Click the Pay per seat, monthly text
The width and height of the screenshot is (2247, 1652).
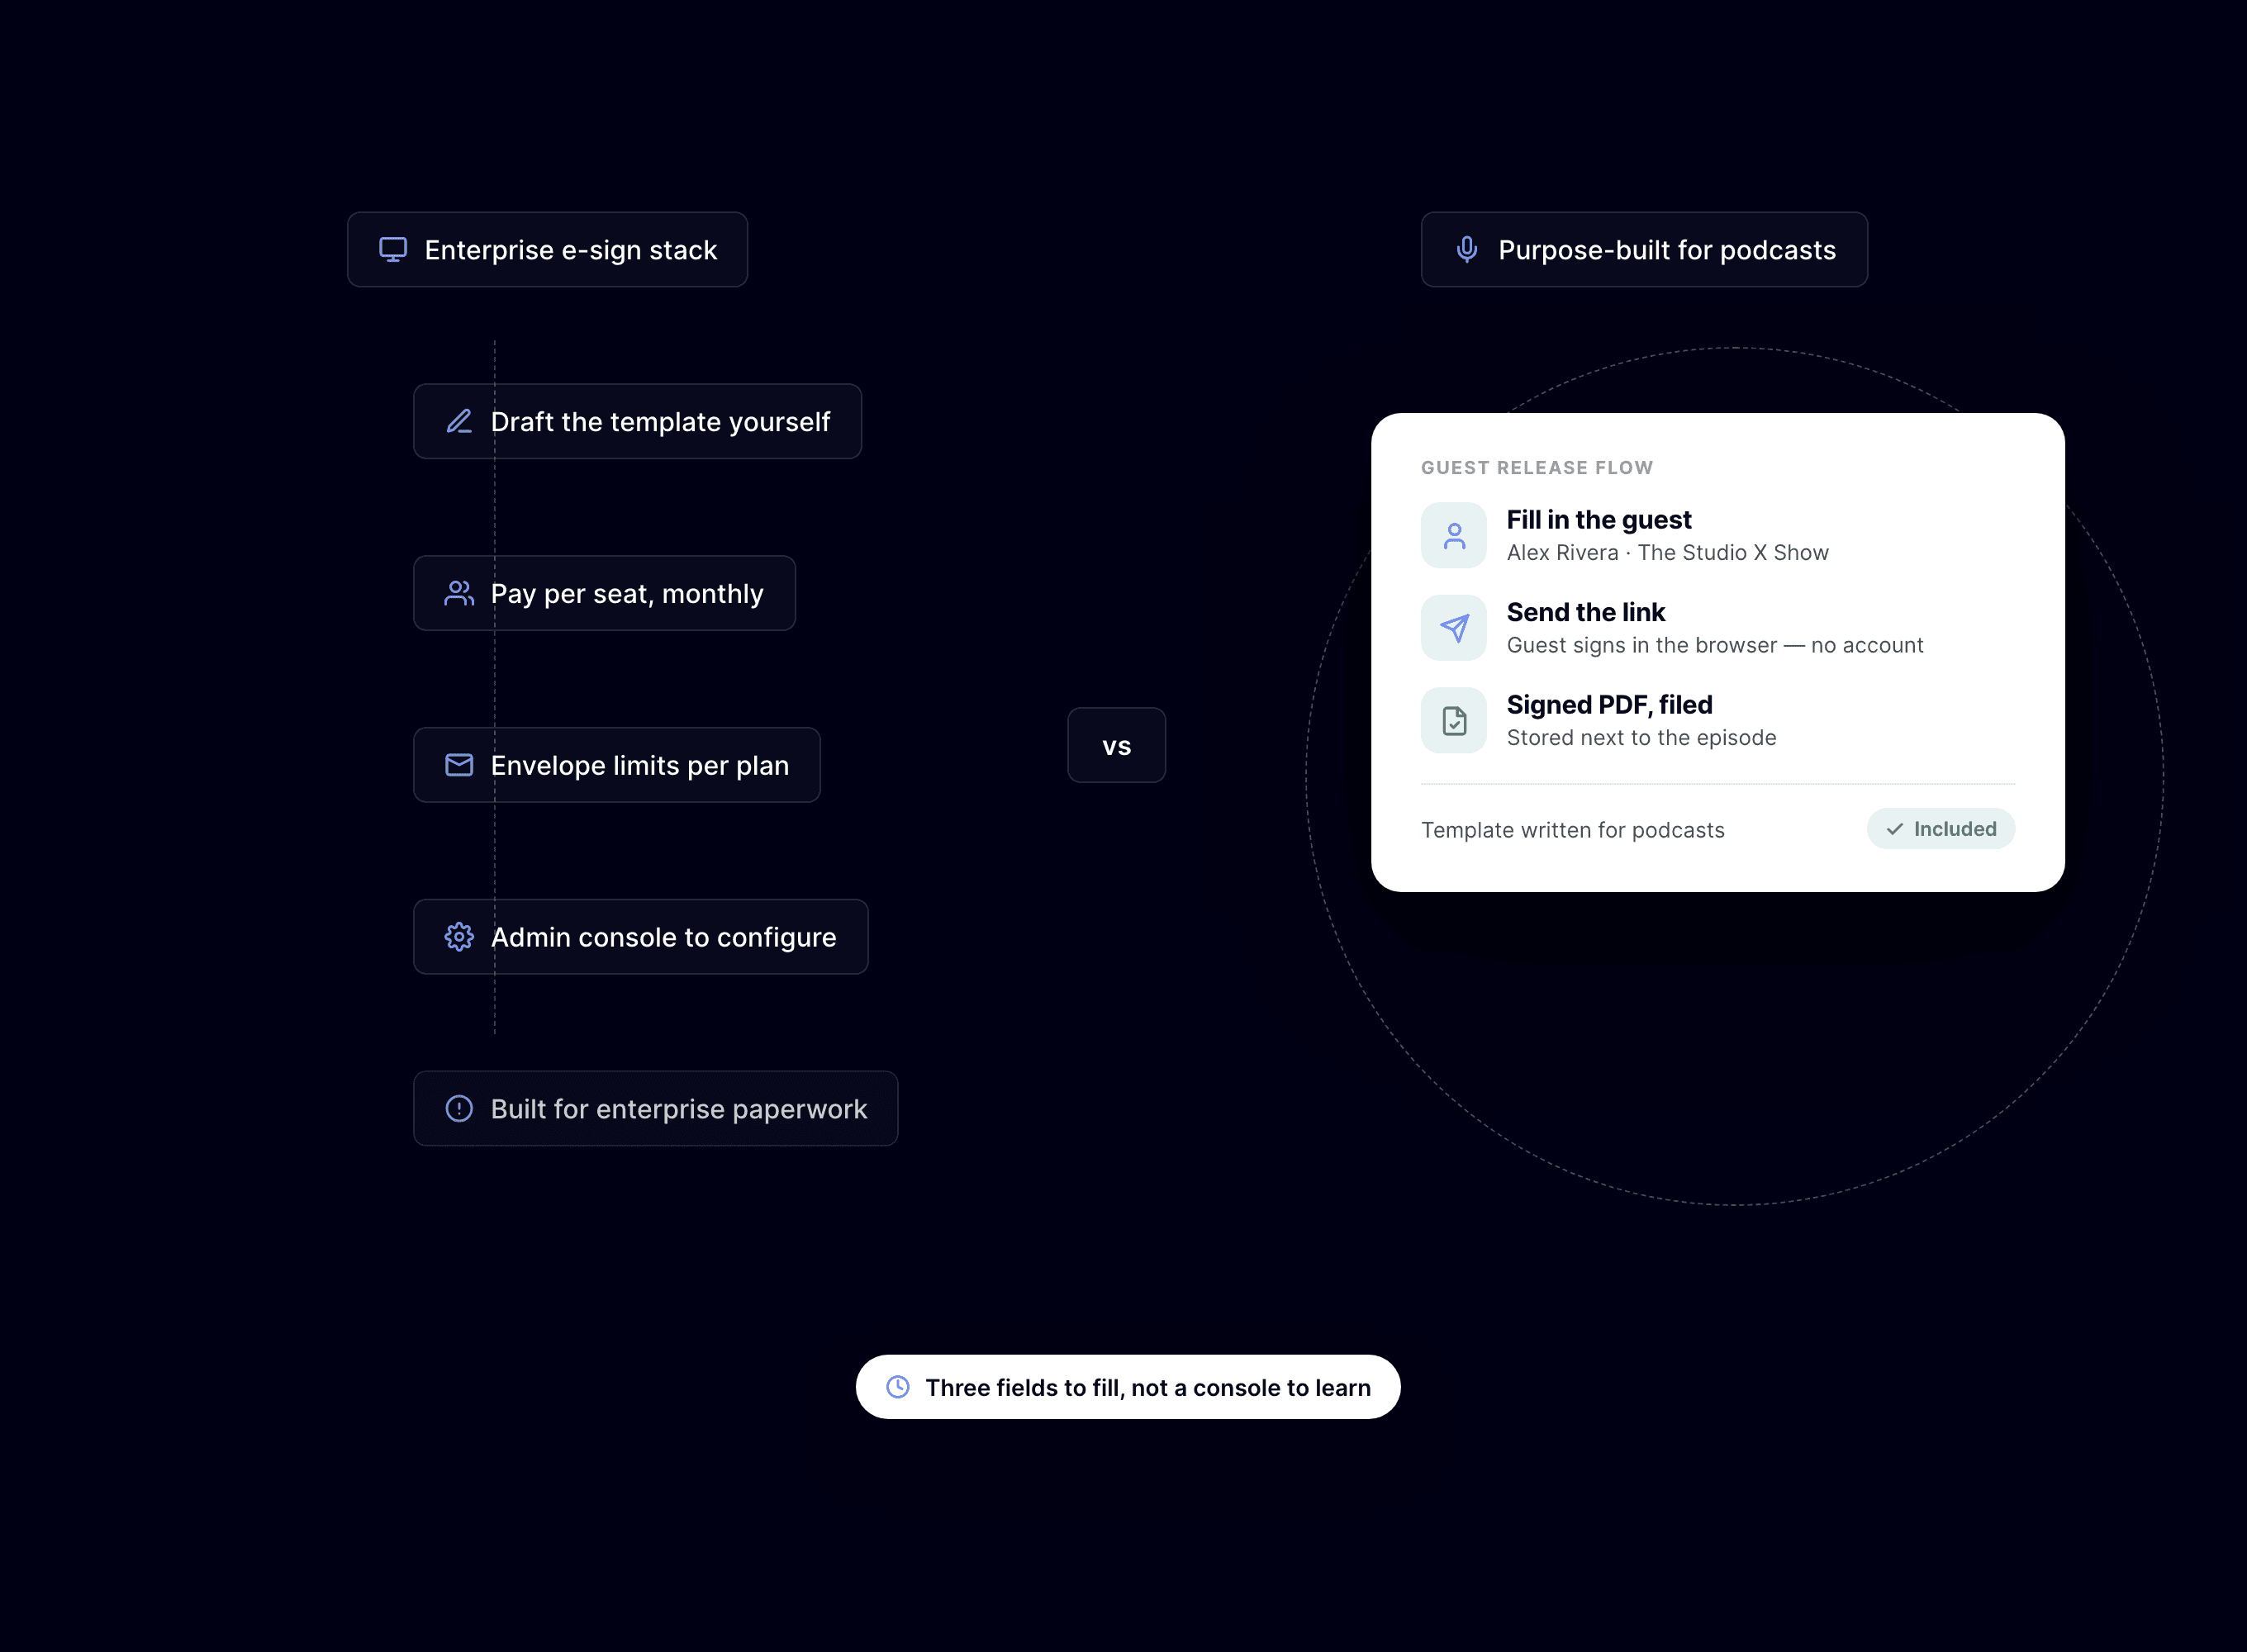(627, 594)
